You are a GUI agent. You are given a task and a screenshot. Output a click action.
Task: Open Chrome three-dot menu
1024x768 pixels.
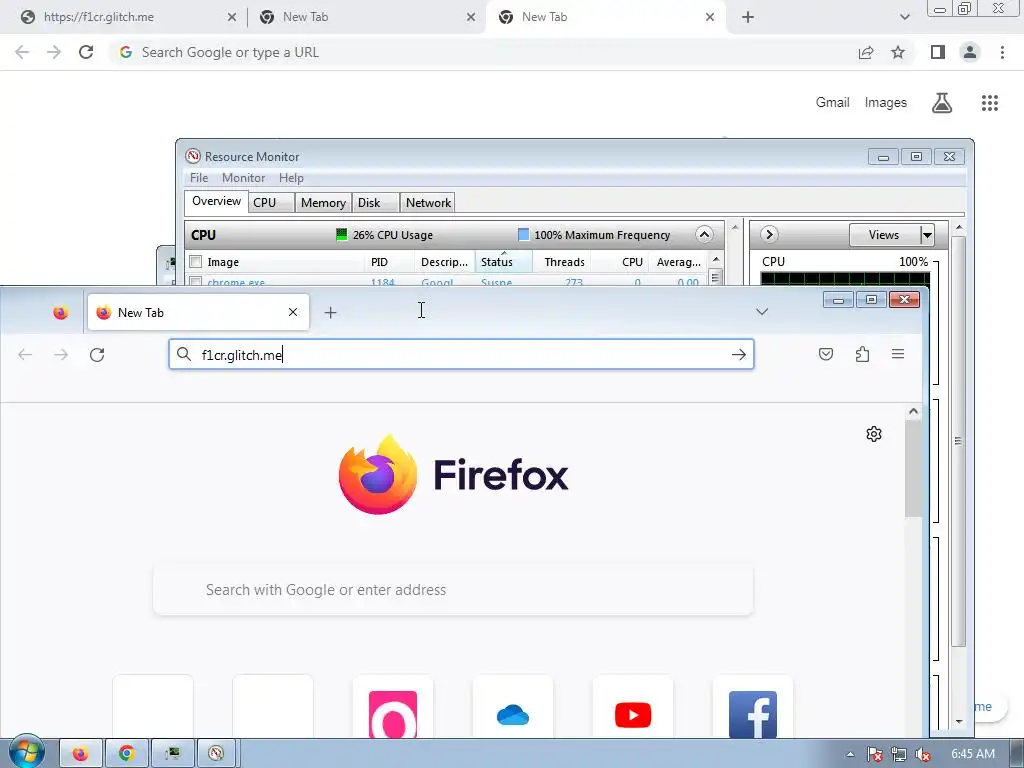click(1002, 52)
